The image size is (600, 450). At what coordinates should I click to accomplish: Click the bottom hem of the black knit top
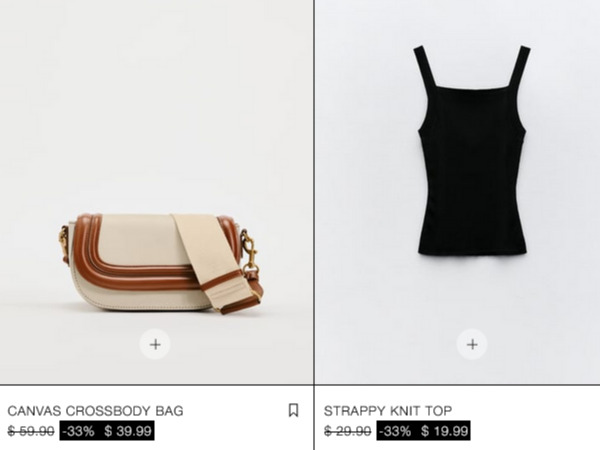pos(472,251)
